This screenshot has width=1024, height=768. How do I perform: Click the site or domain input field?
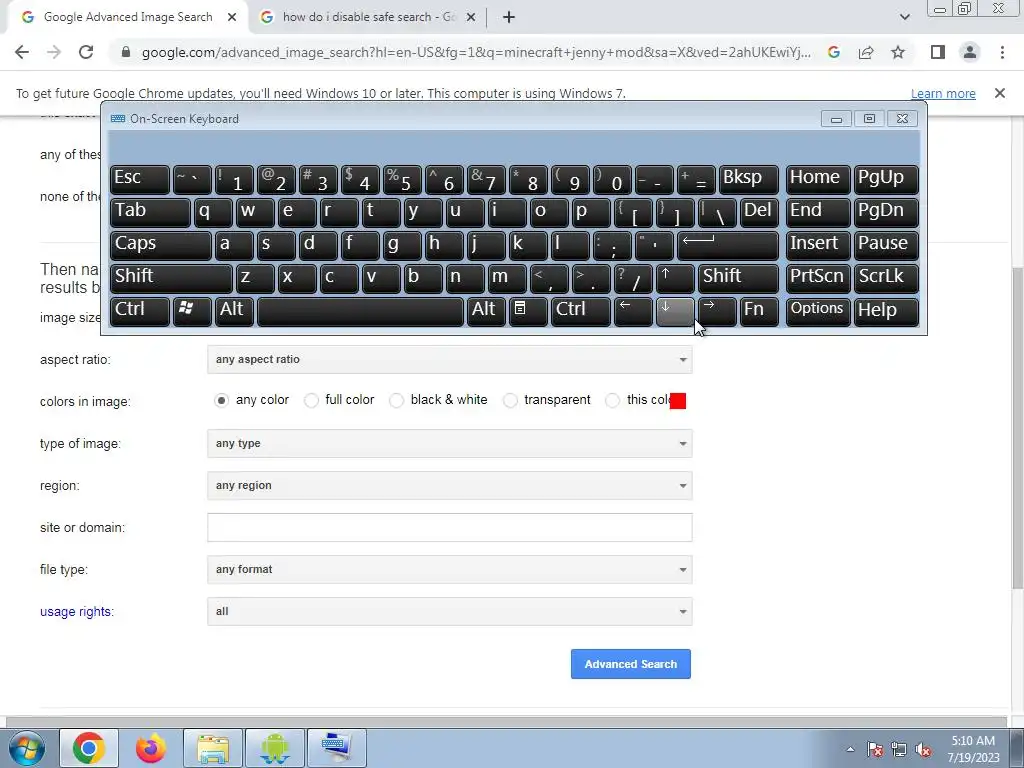(449, 528)
